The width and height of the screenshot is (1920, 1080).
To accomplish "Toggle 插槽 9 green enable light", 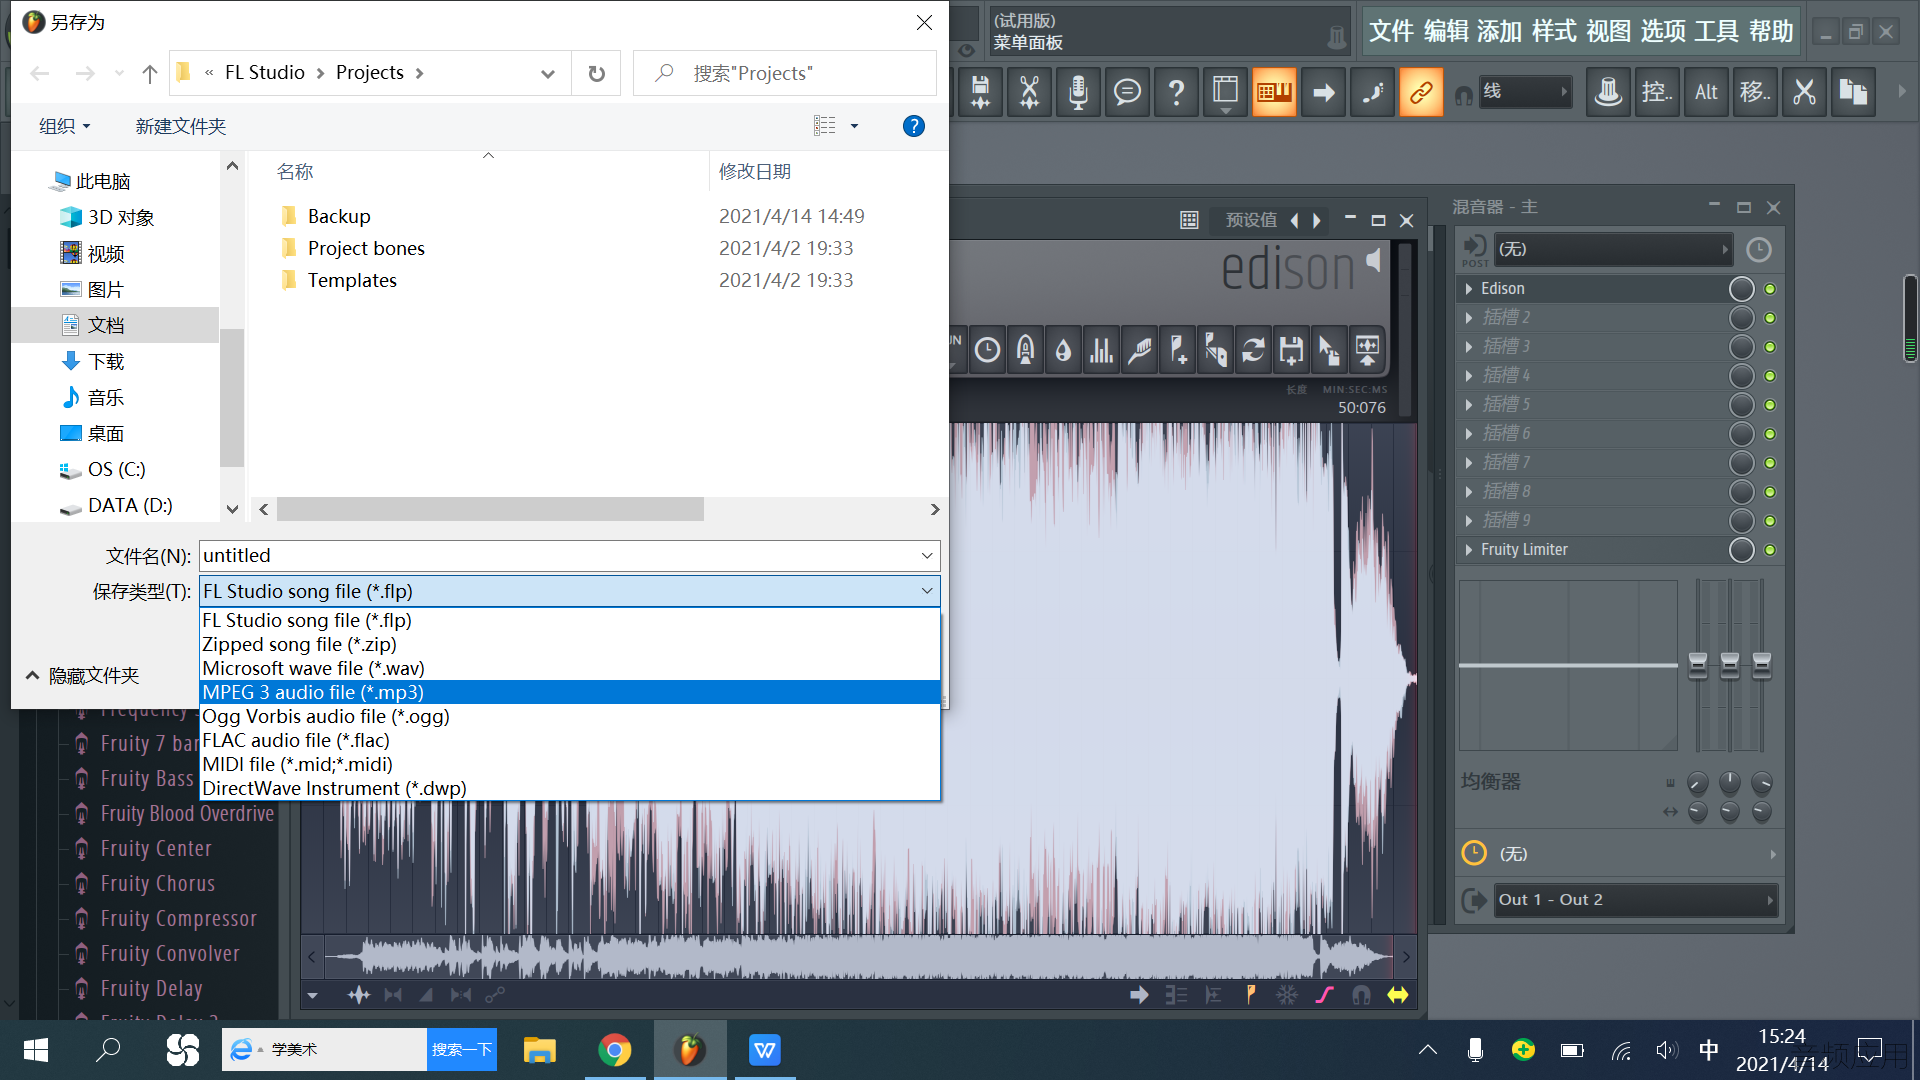I will tap(1770, 521).
